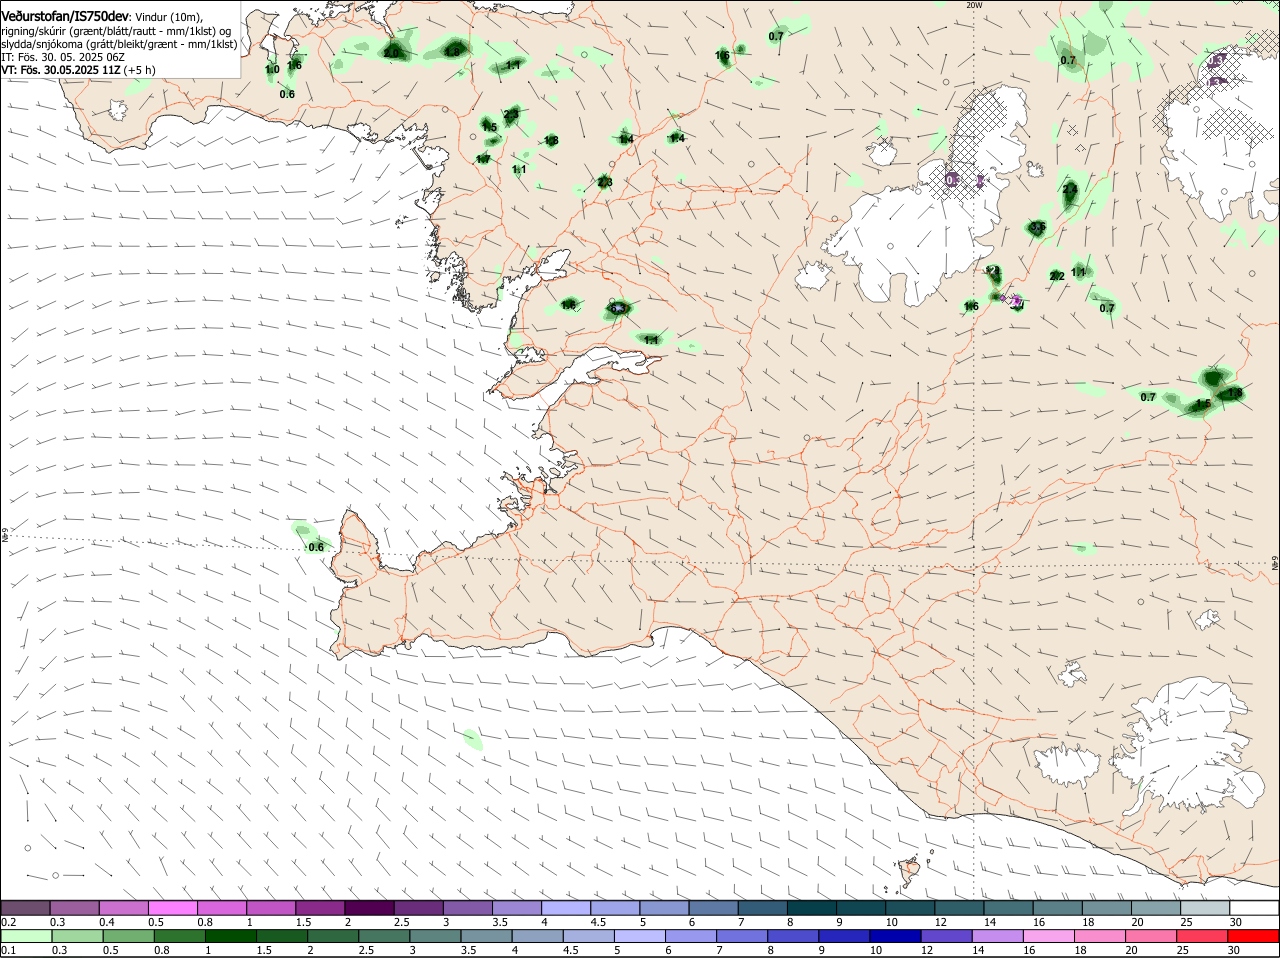Select the dark blue rain-scale swatch labeled 10
Image resolution: width=1280 pixels, height=958 pixels.
pos(895,936)
